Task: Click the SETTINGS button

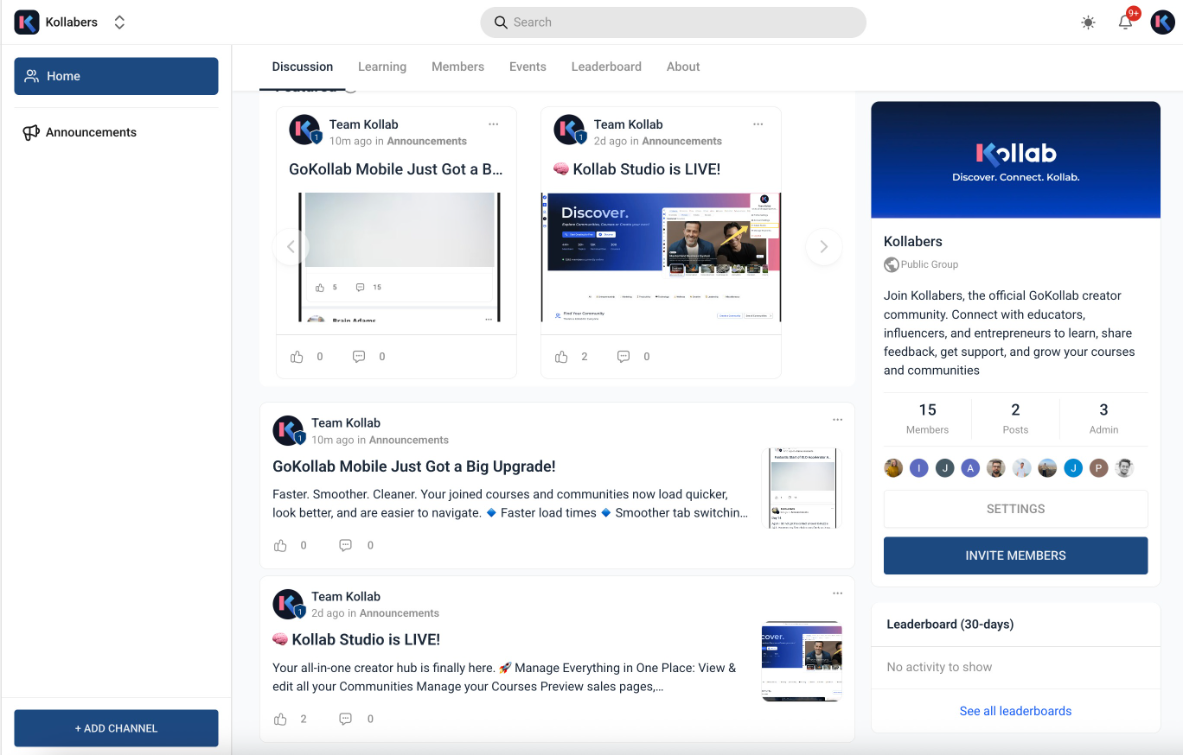Action: (x=1016, y=509)
